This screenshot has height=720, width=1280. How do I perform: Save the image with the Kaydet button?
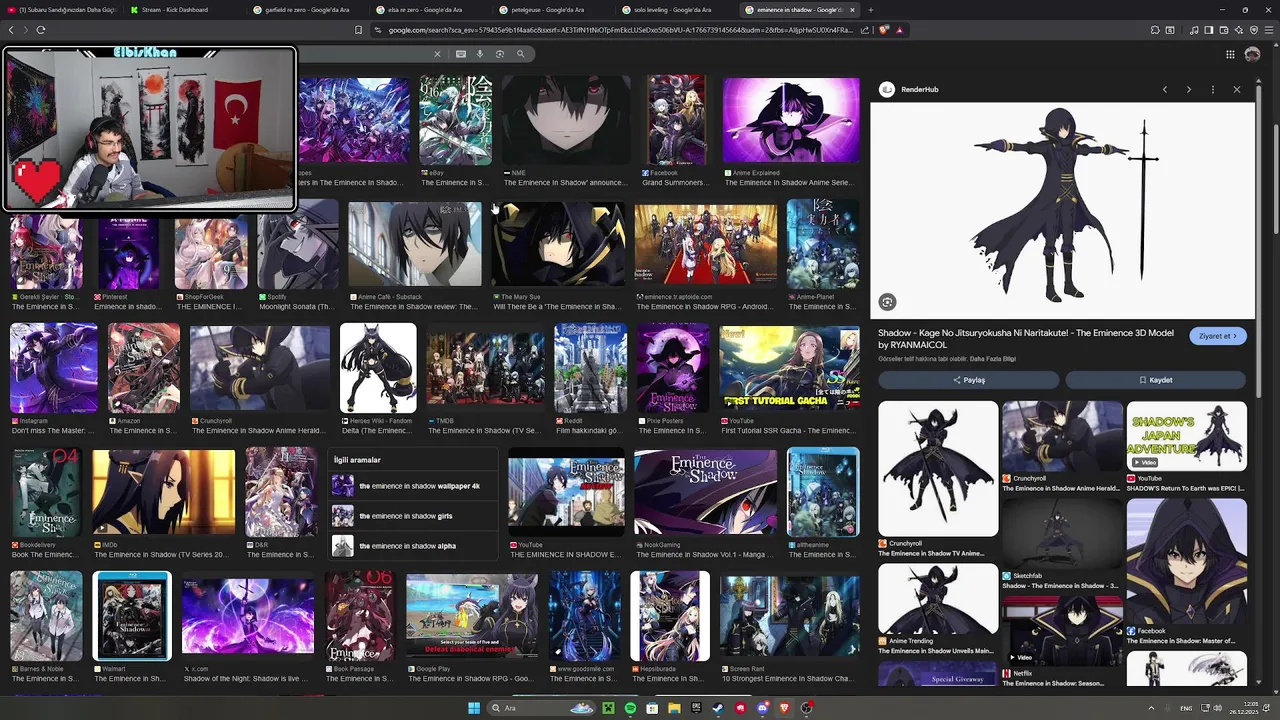(x=1155, y=380)
